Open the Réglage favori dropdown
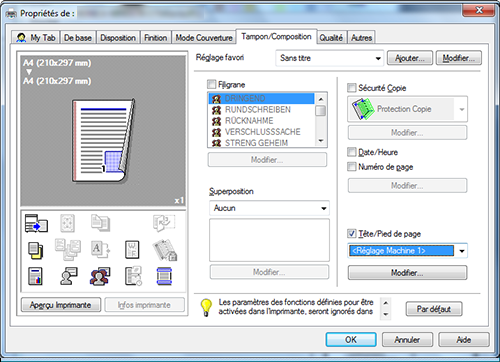This screenshot has width=500, height=362. click(x=329, y=58)
